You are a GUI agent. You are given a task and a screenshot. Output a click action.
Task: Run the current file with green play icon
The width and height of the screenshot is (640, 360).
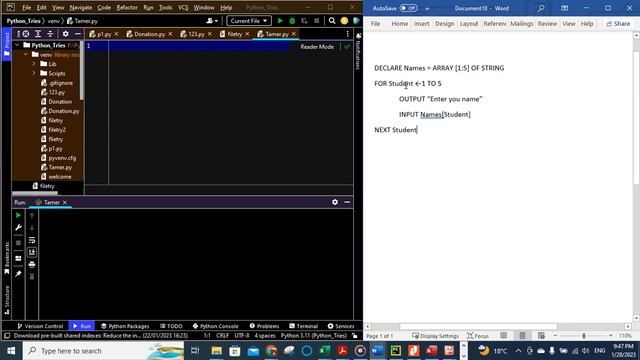pyautogui.click(x=280, y=21)
